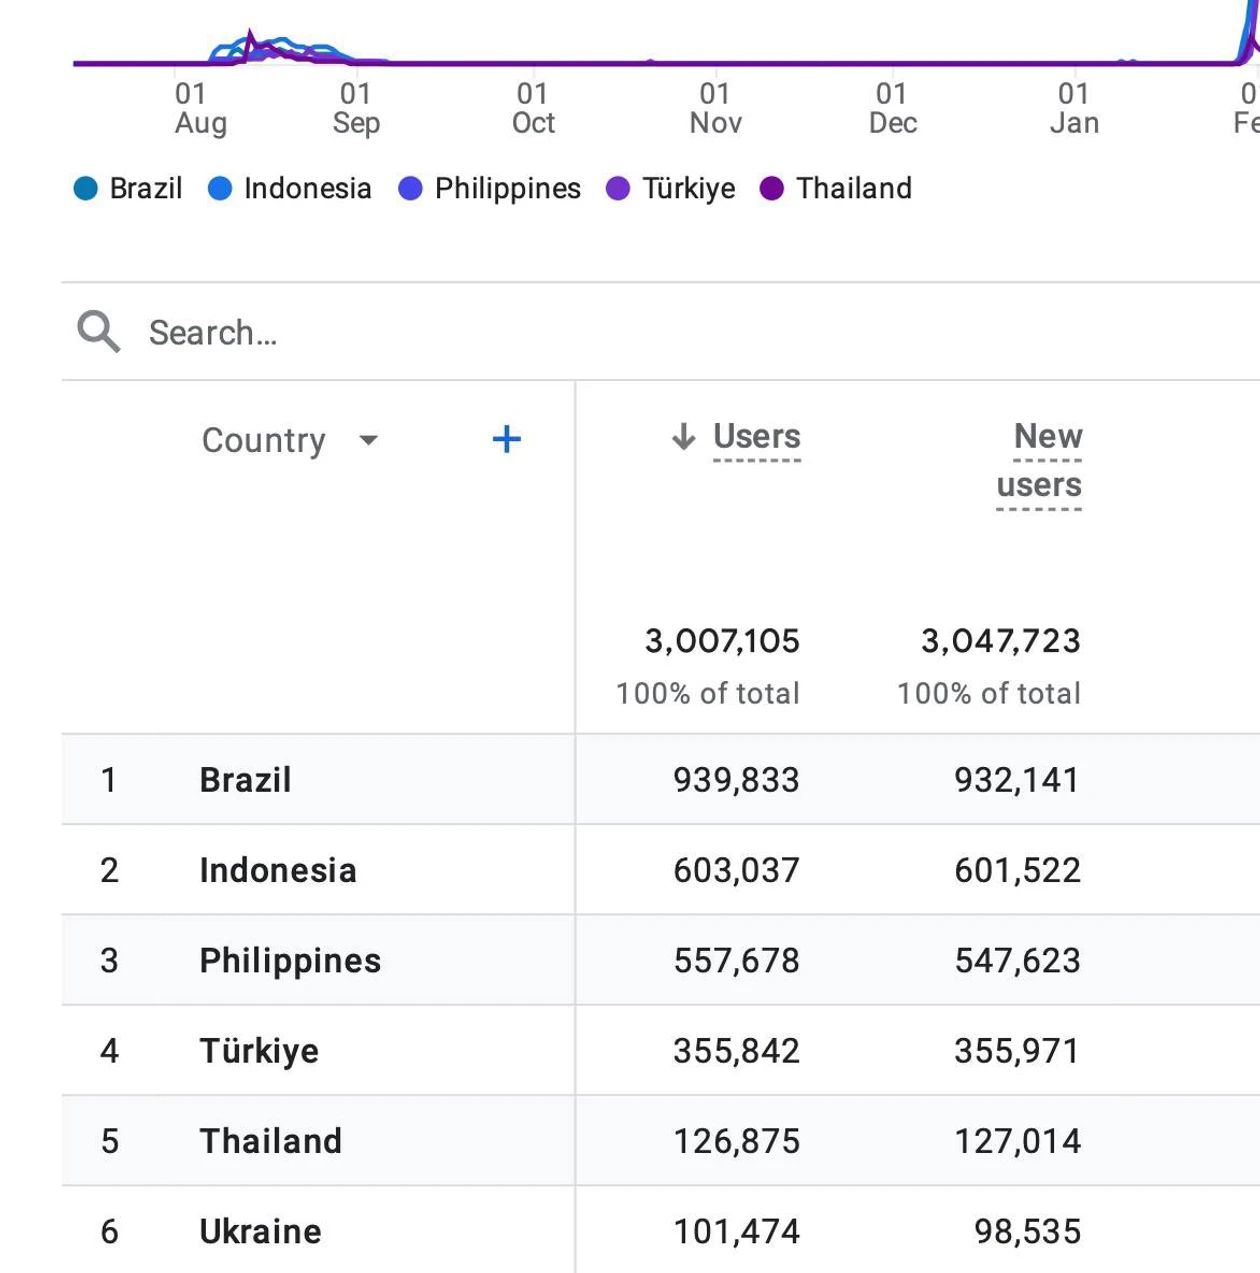
Task: Select the Thailand row entry
Action: 270,1141
